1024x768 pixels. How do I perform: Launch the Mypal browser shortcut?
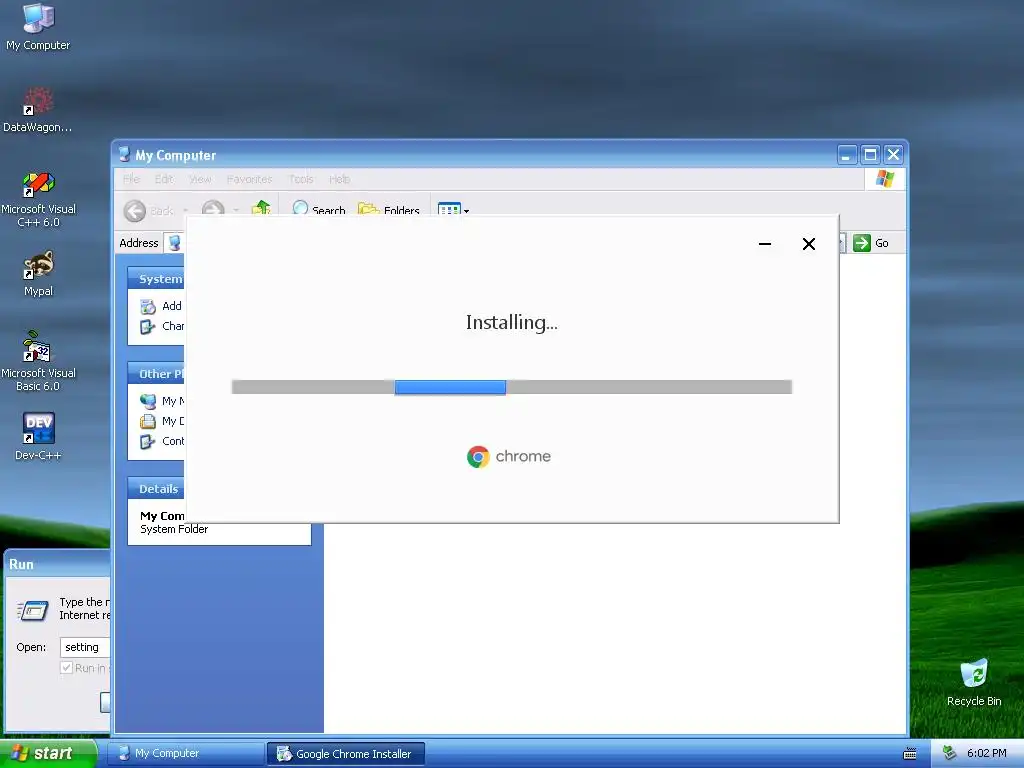[x=38, y=274]
